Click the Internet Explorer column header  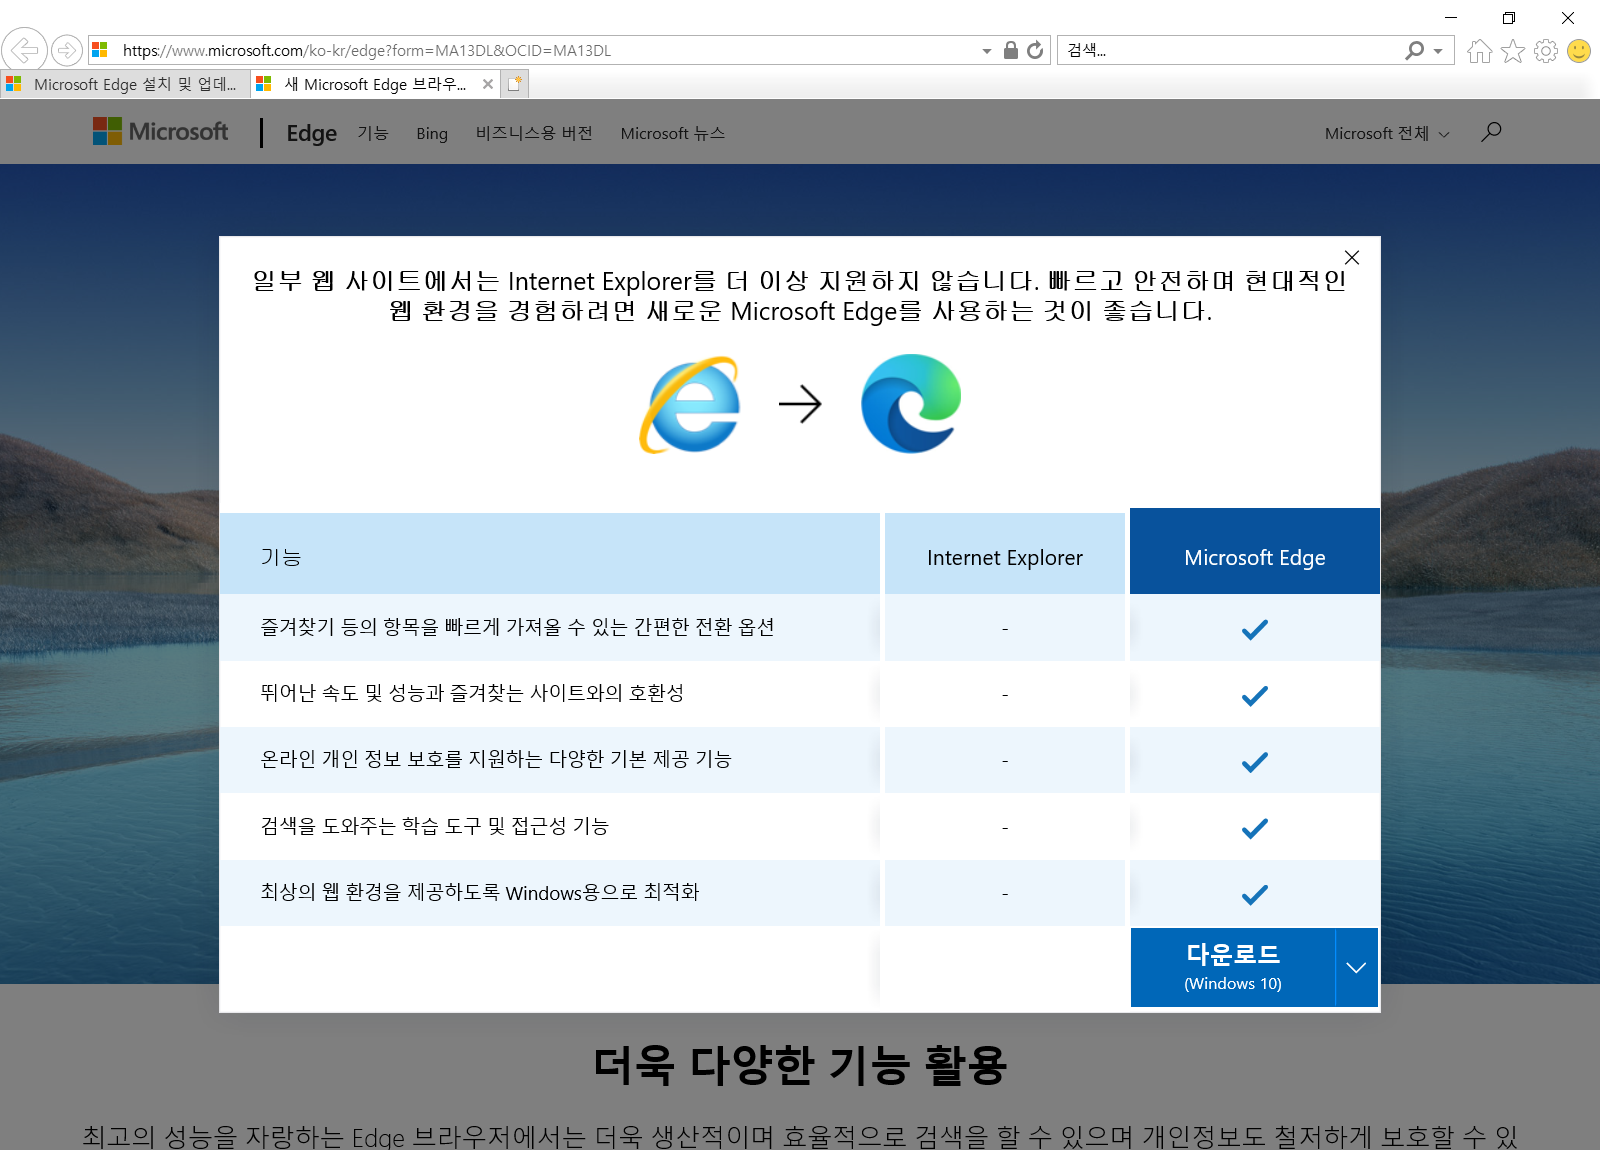1005,554
